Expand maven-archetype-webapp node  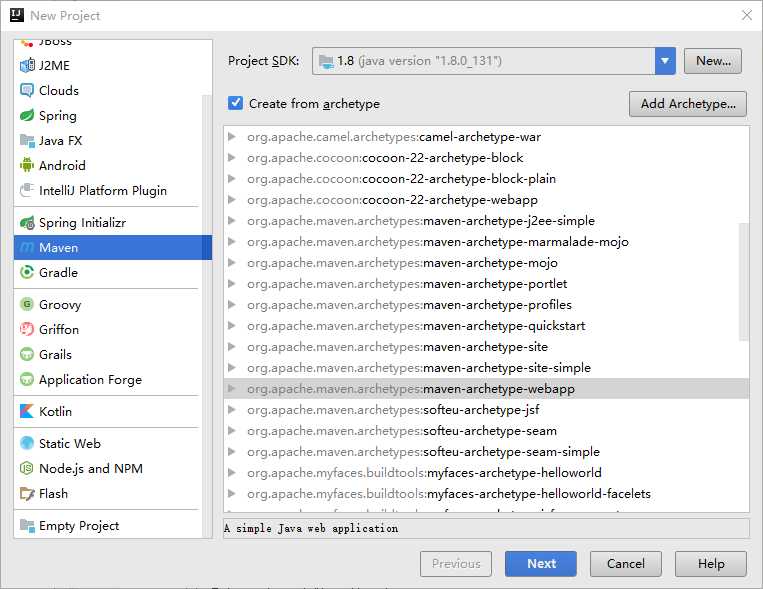[232, 388]
